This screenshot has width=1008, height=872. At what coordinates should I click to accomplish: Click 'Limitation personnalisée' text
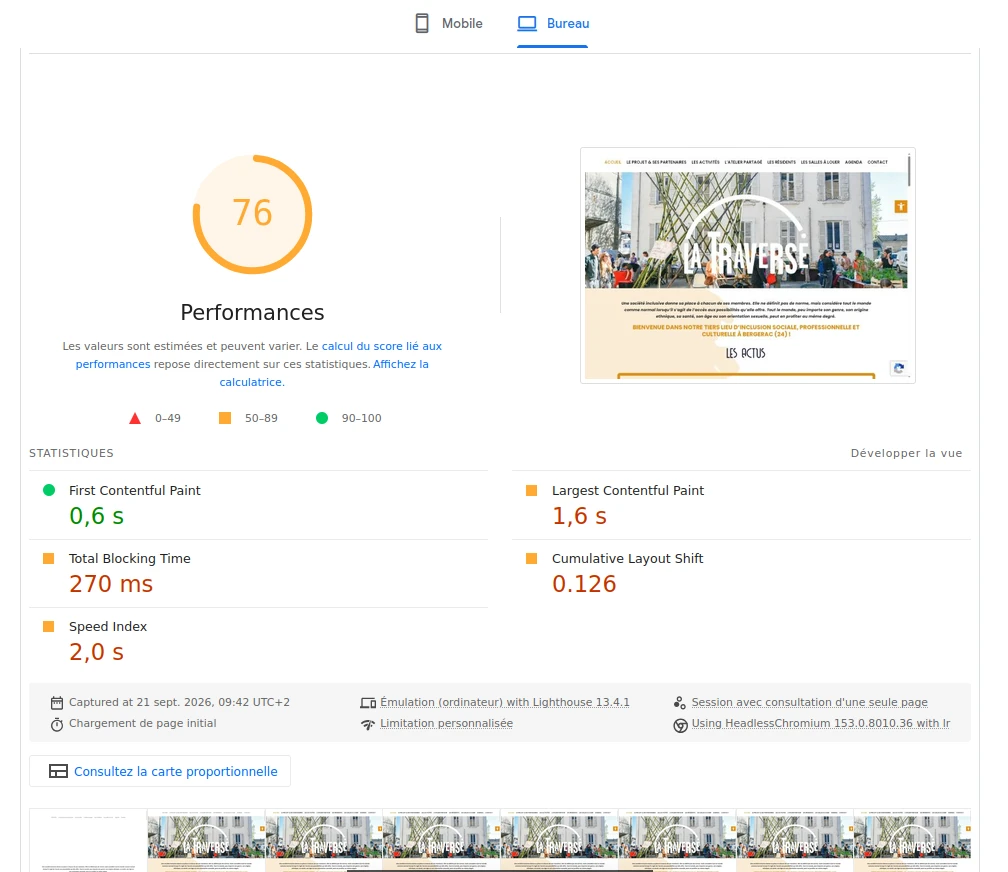(446, 723)
